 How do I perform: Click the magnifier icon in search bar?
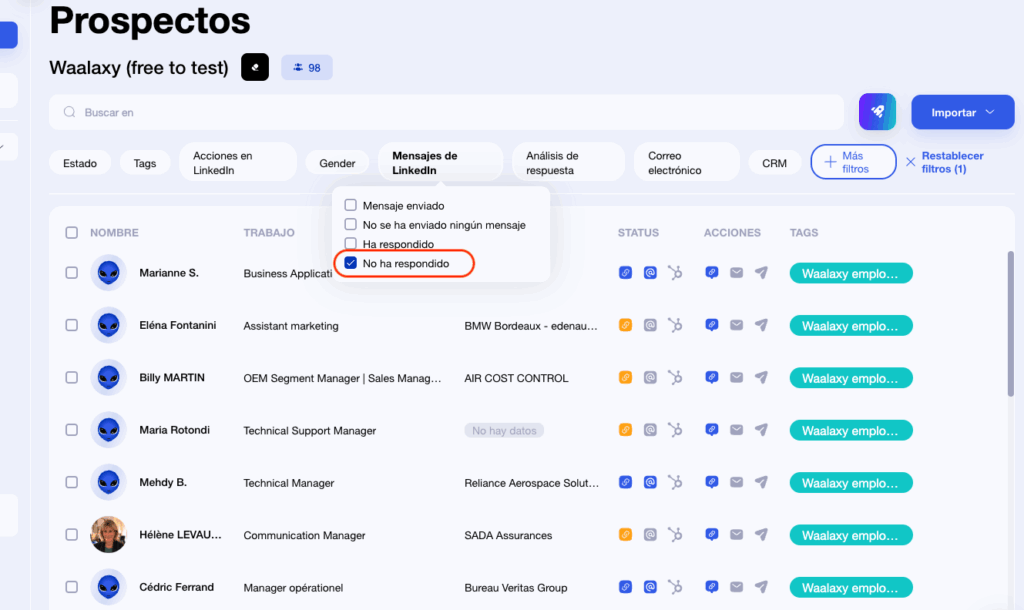[x=69, y=112]
